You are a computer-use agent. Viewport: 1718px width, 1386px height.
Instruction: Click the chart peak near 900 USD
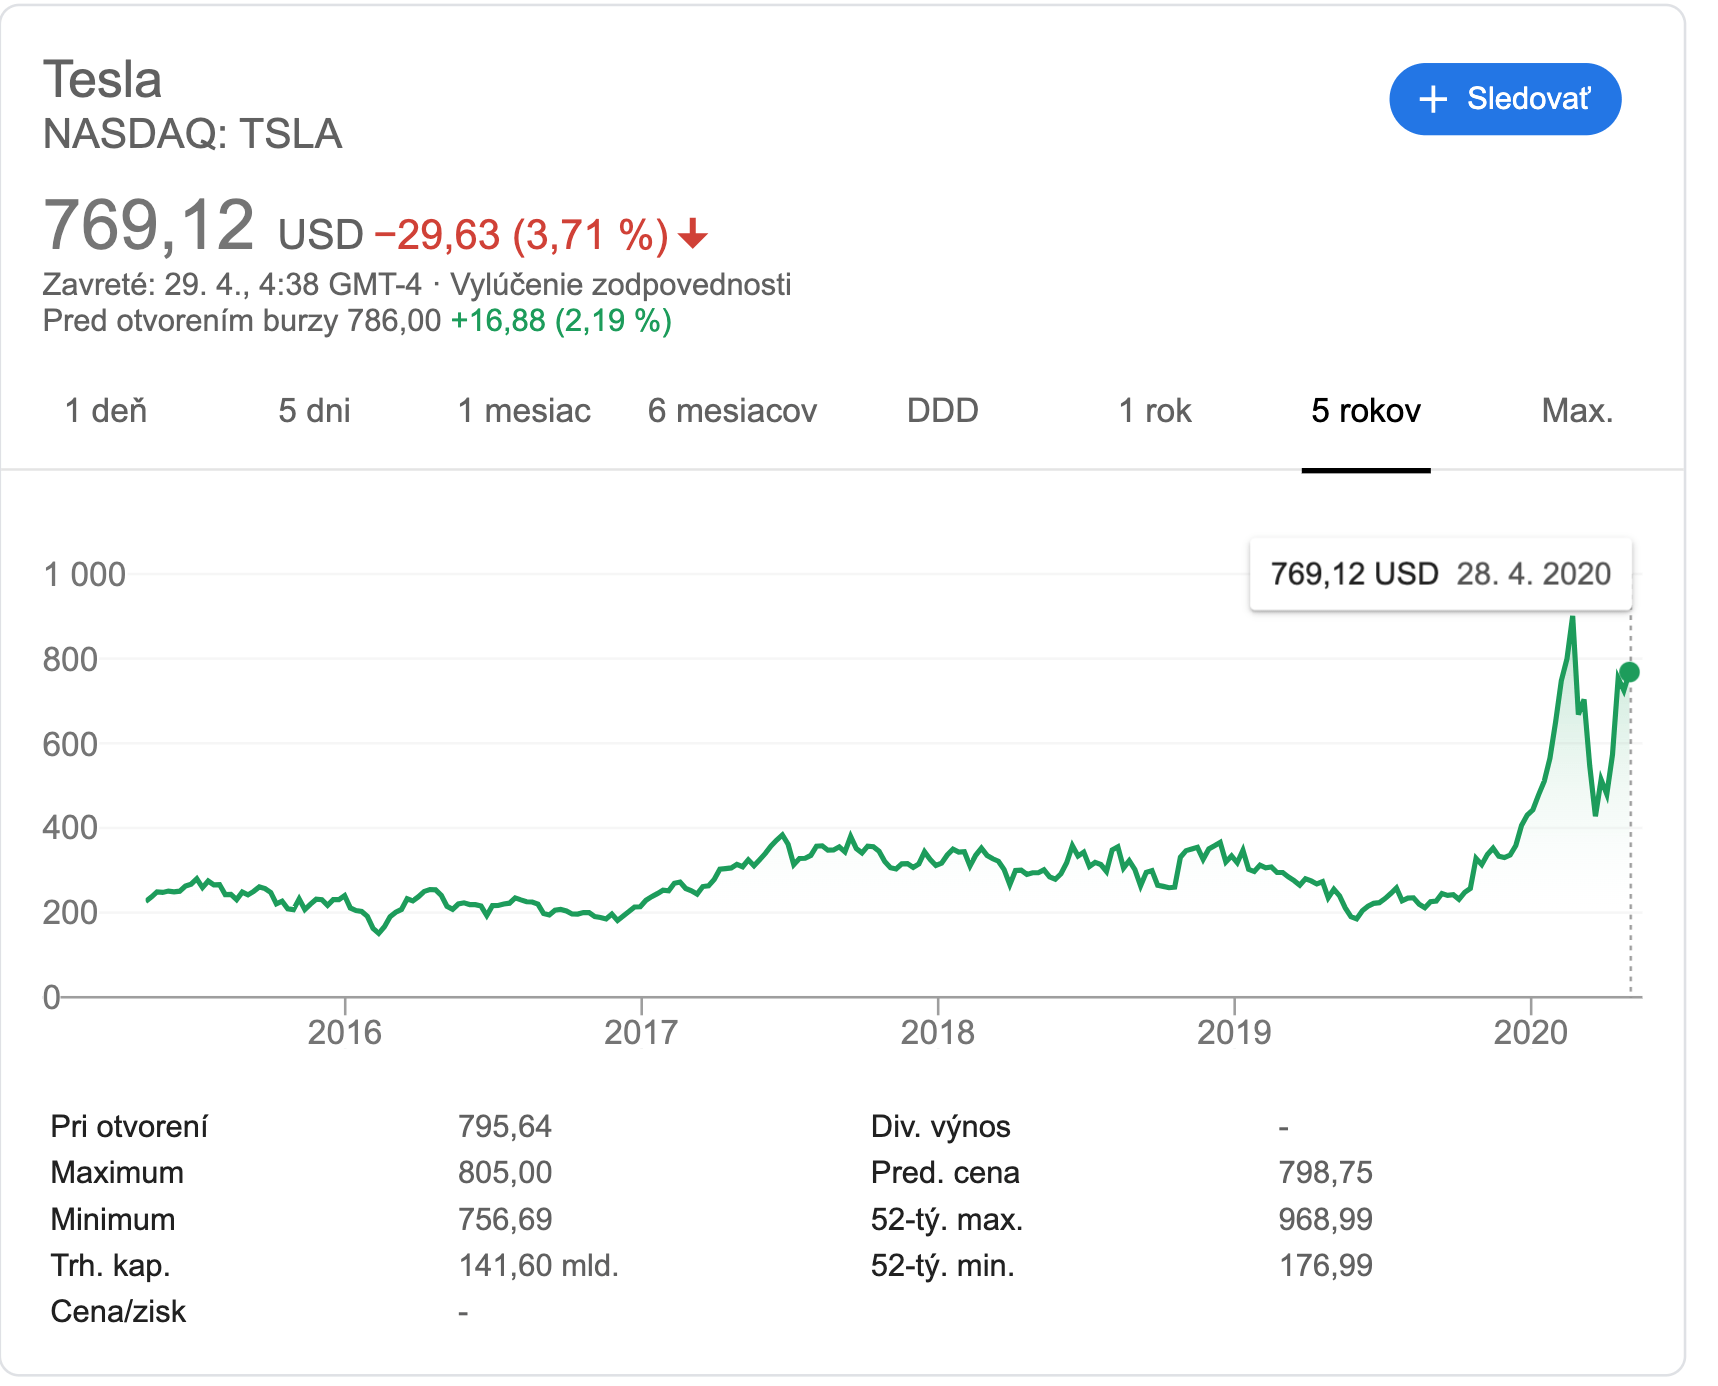click(x=1573, y=620)
